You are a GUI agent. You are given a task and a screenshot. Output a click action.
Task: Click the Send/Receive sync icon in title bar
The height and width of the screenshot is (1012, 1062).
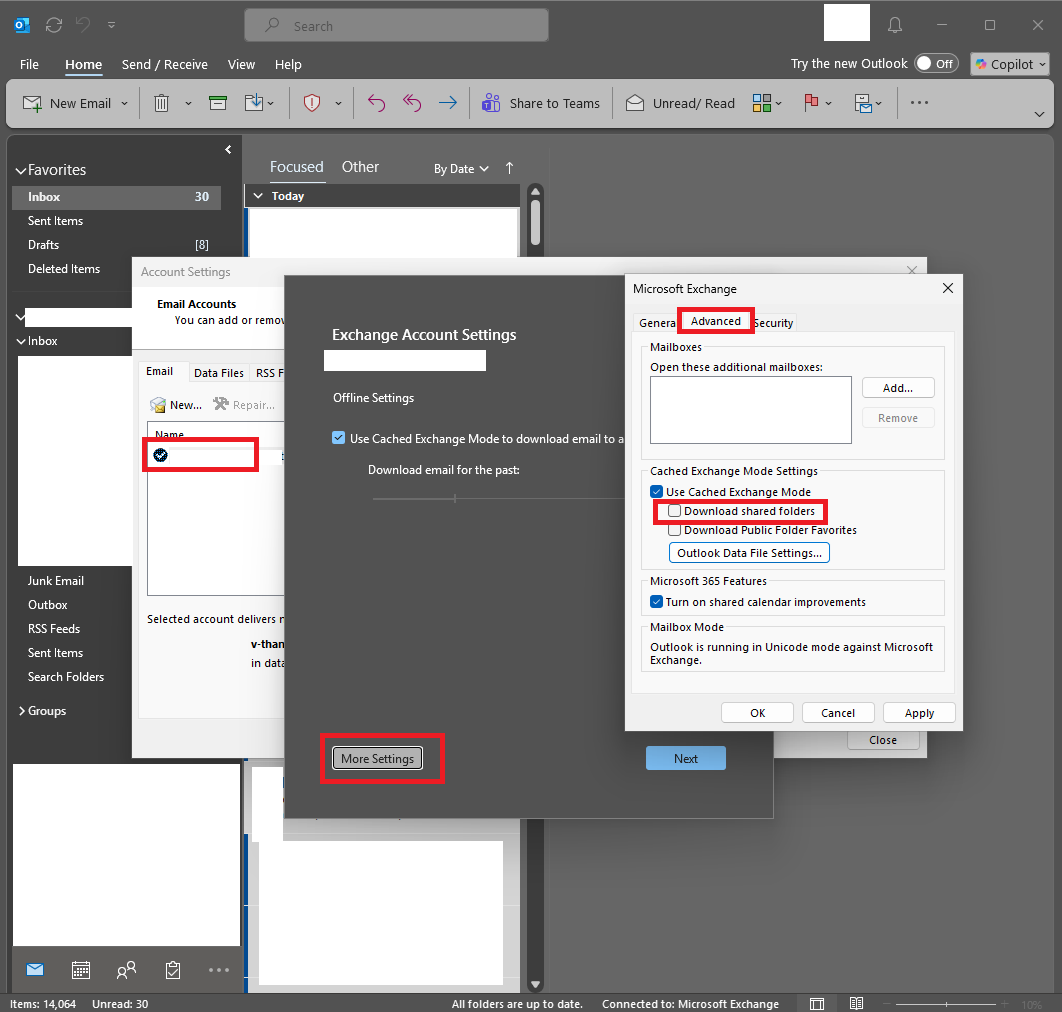coord(54,25)
